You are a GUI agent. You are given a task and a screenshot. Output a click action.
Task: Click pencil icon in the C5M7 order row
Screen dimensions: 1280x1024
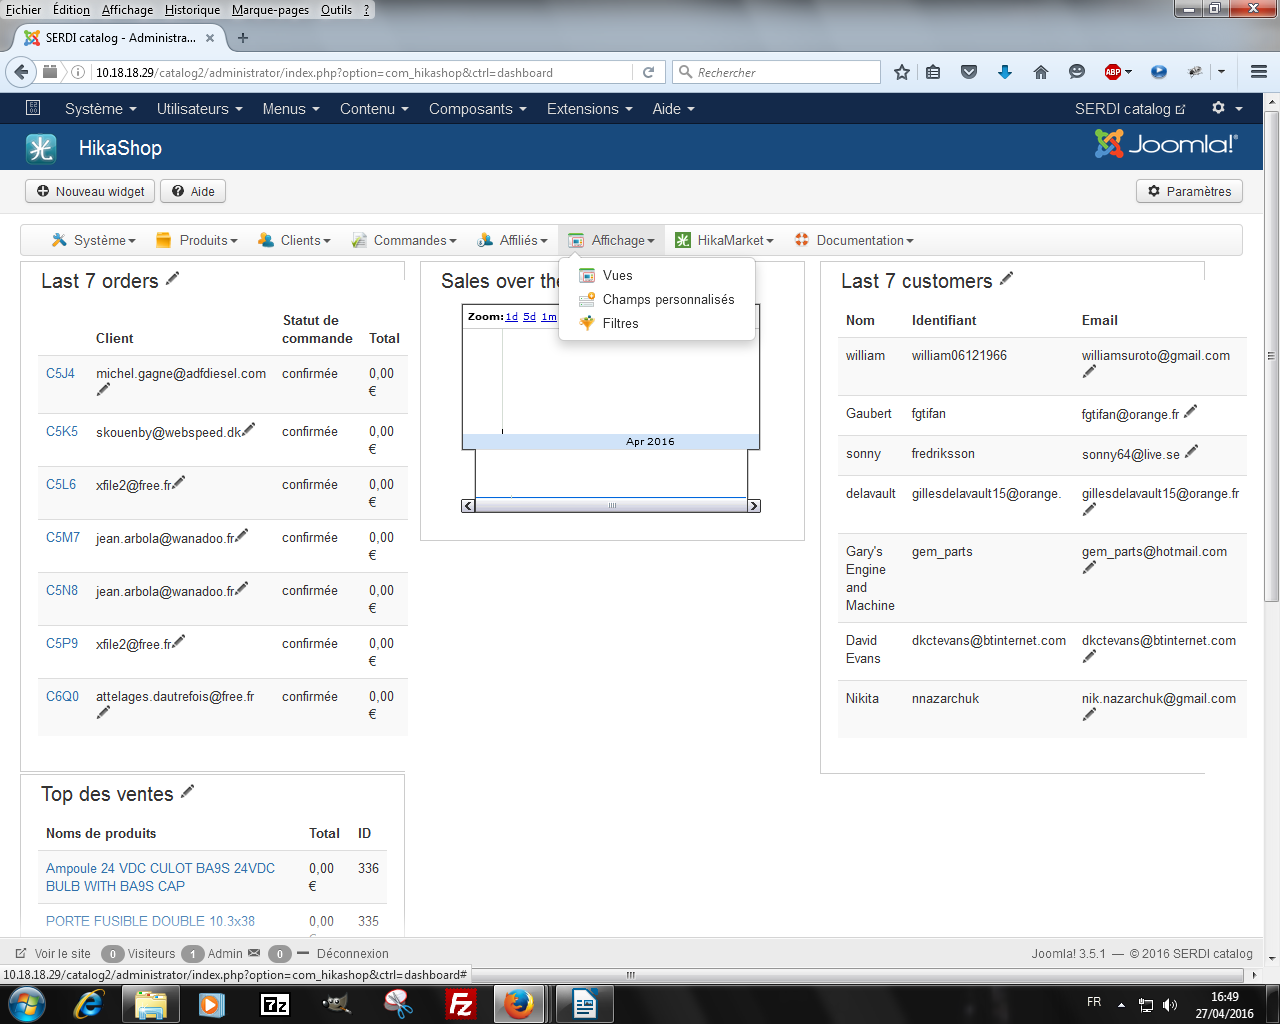point(242,535)
